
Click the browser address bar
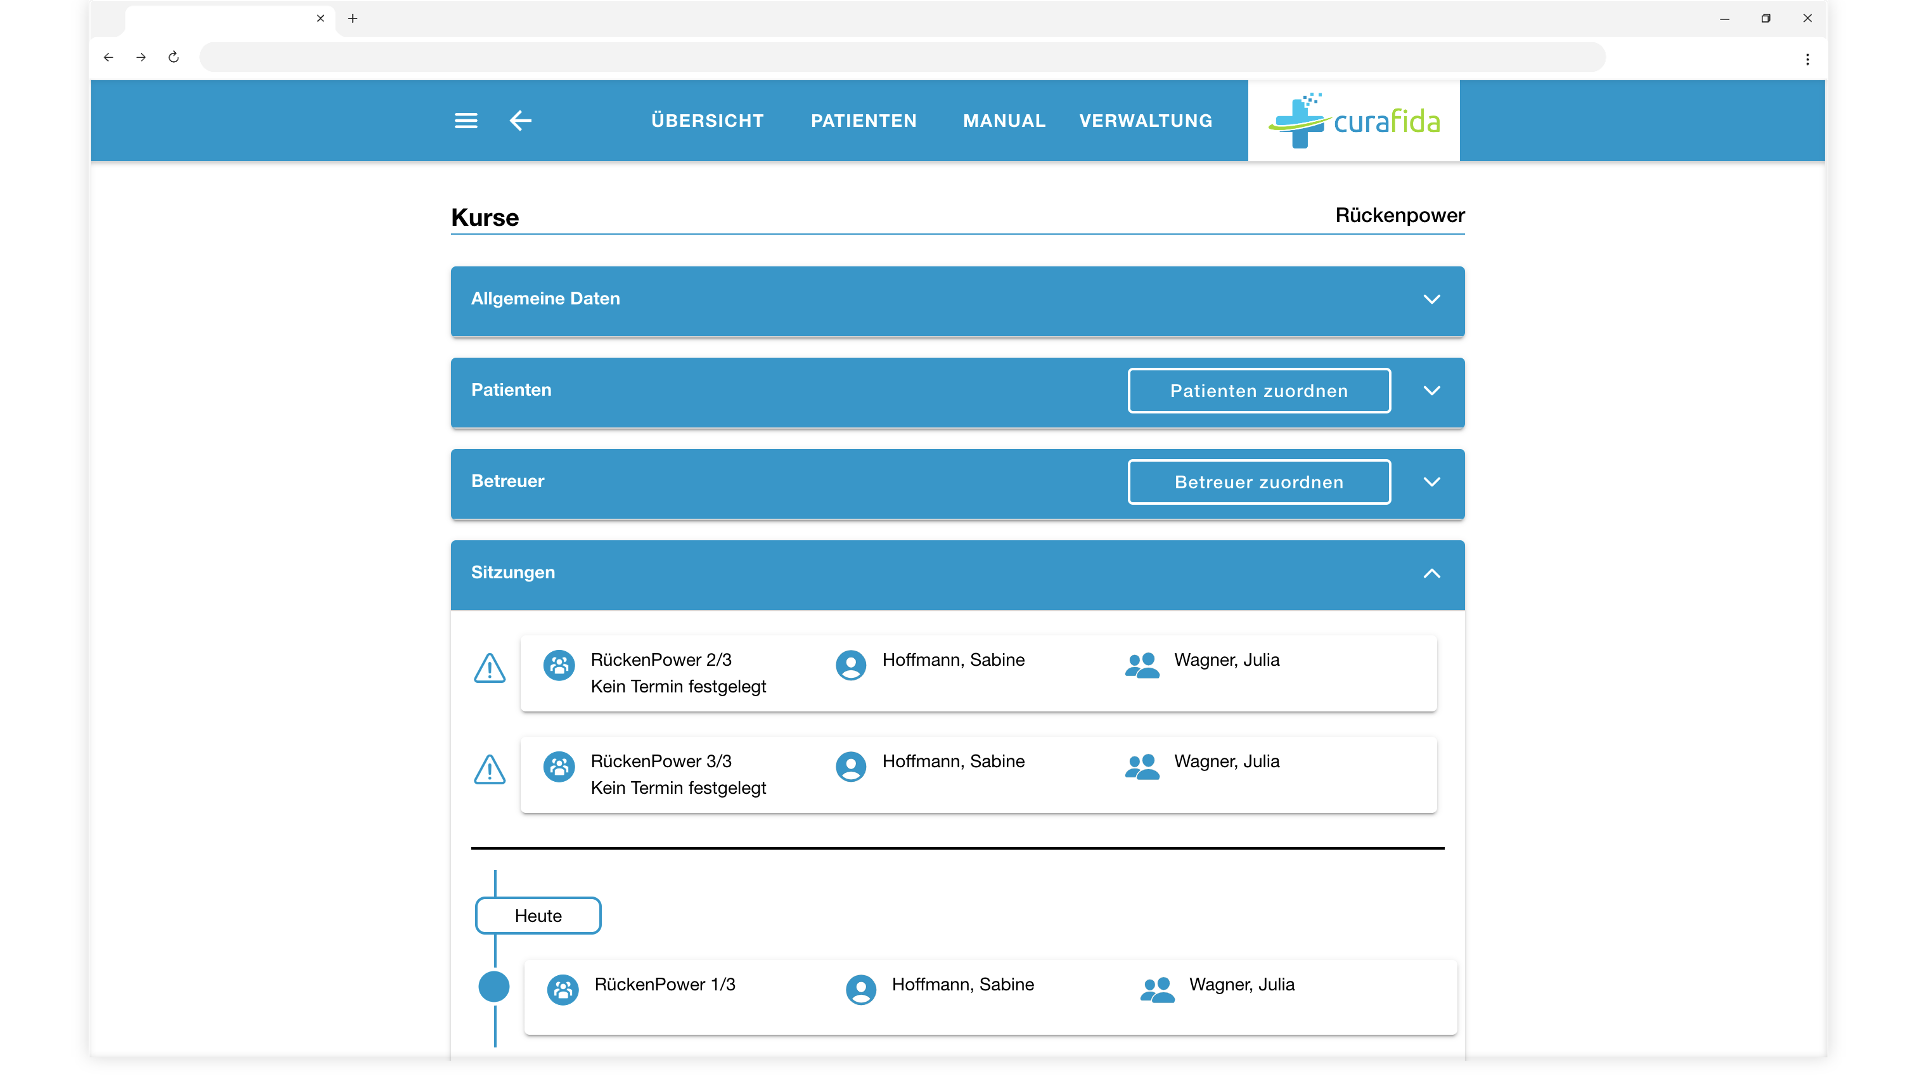click(902, 57)
